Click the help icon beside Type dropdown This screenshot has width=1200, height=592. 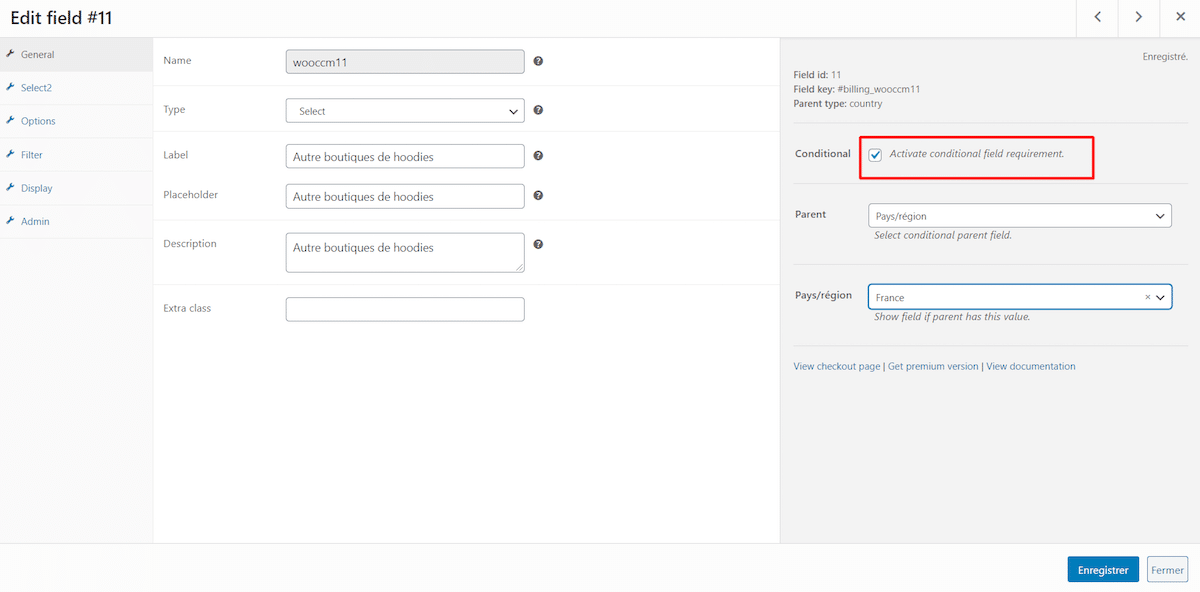pos(538,110)
